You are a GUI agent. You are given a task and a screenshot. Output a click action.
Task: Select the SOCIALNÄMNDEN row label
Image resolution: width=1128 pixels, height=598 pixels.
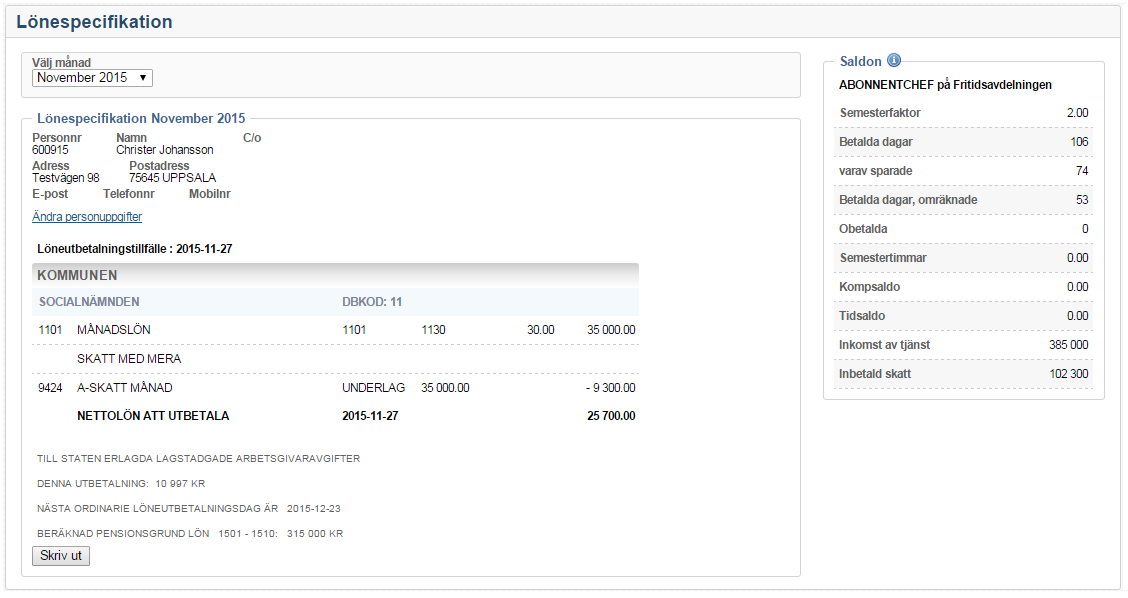tap(89, 302)
